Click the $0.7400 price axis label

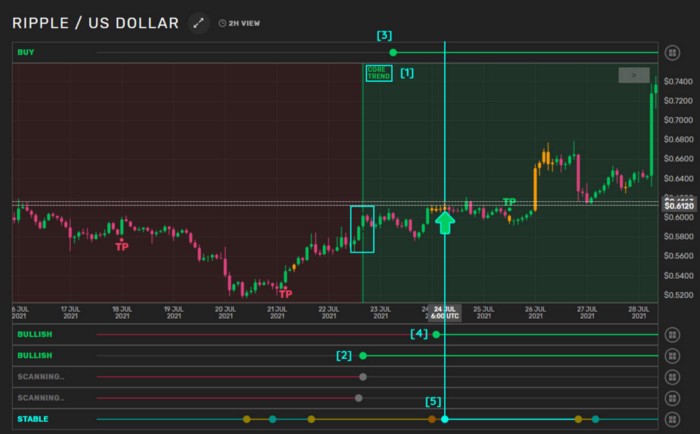678,81
